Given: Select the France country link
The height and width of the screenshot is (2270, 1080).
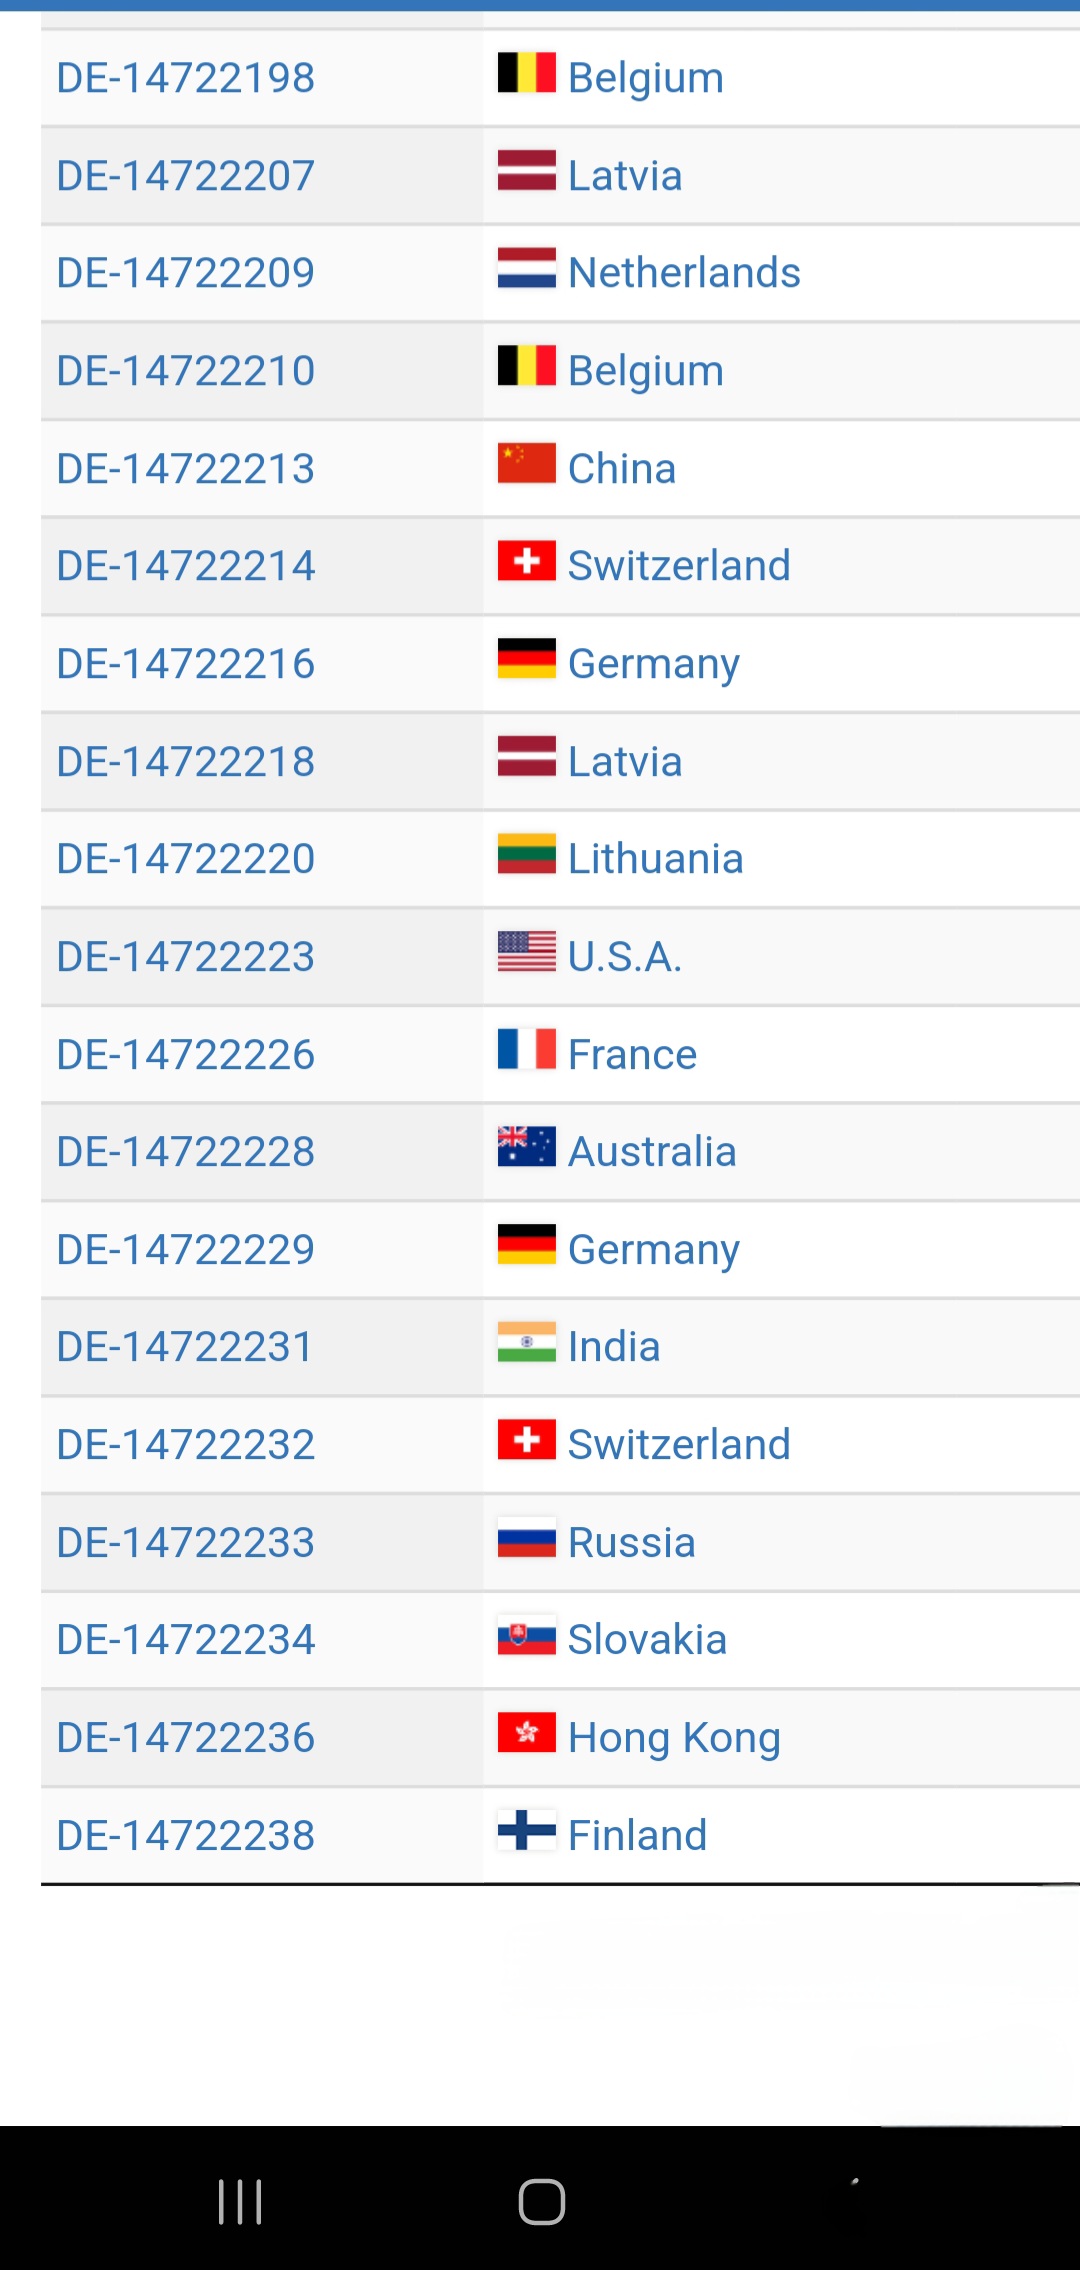Looking at the screenshot, I should (x=632, y=1055).
